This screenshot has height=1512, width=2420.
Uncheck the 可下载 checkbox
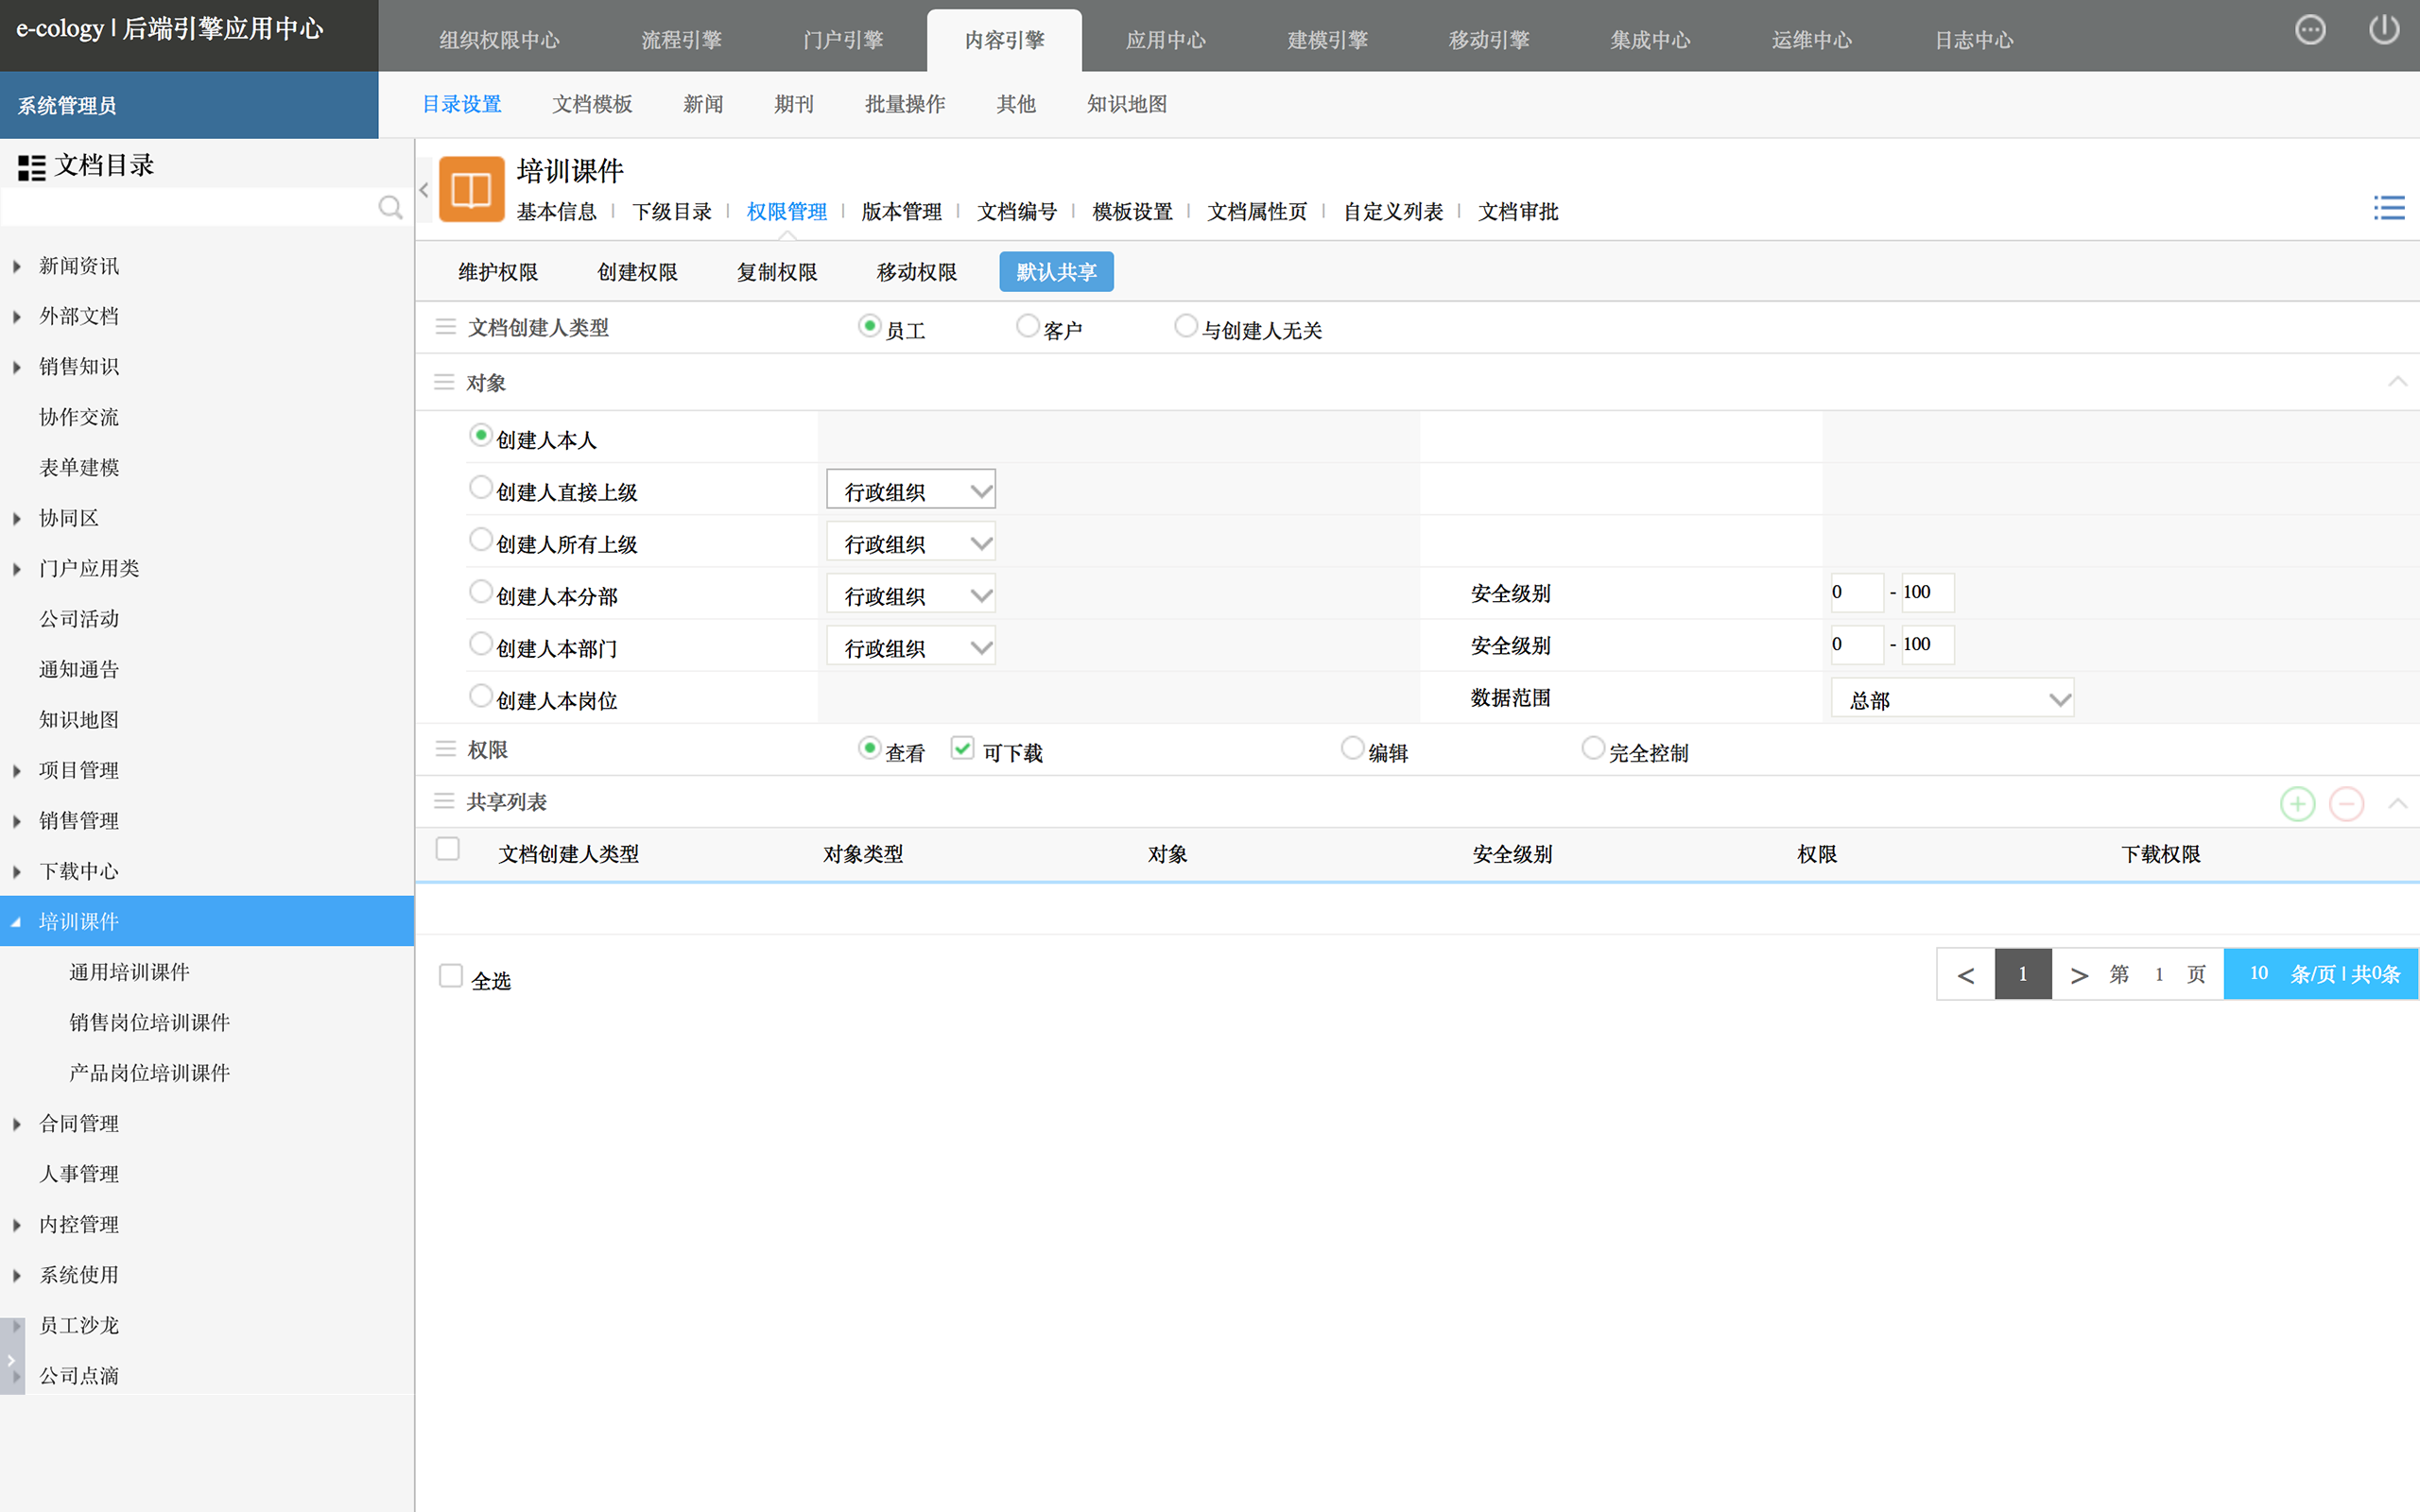click(962, 748)
